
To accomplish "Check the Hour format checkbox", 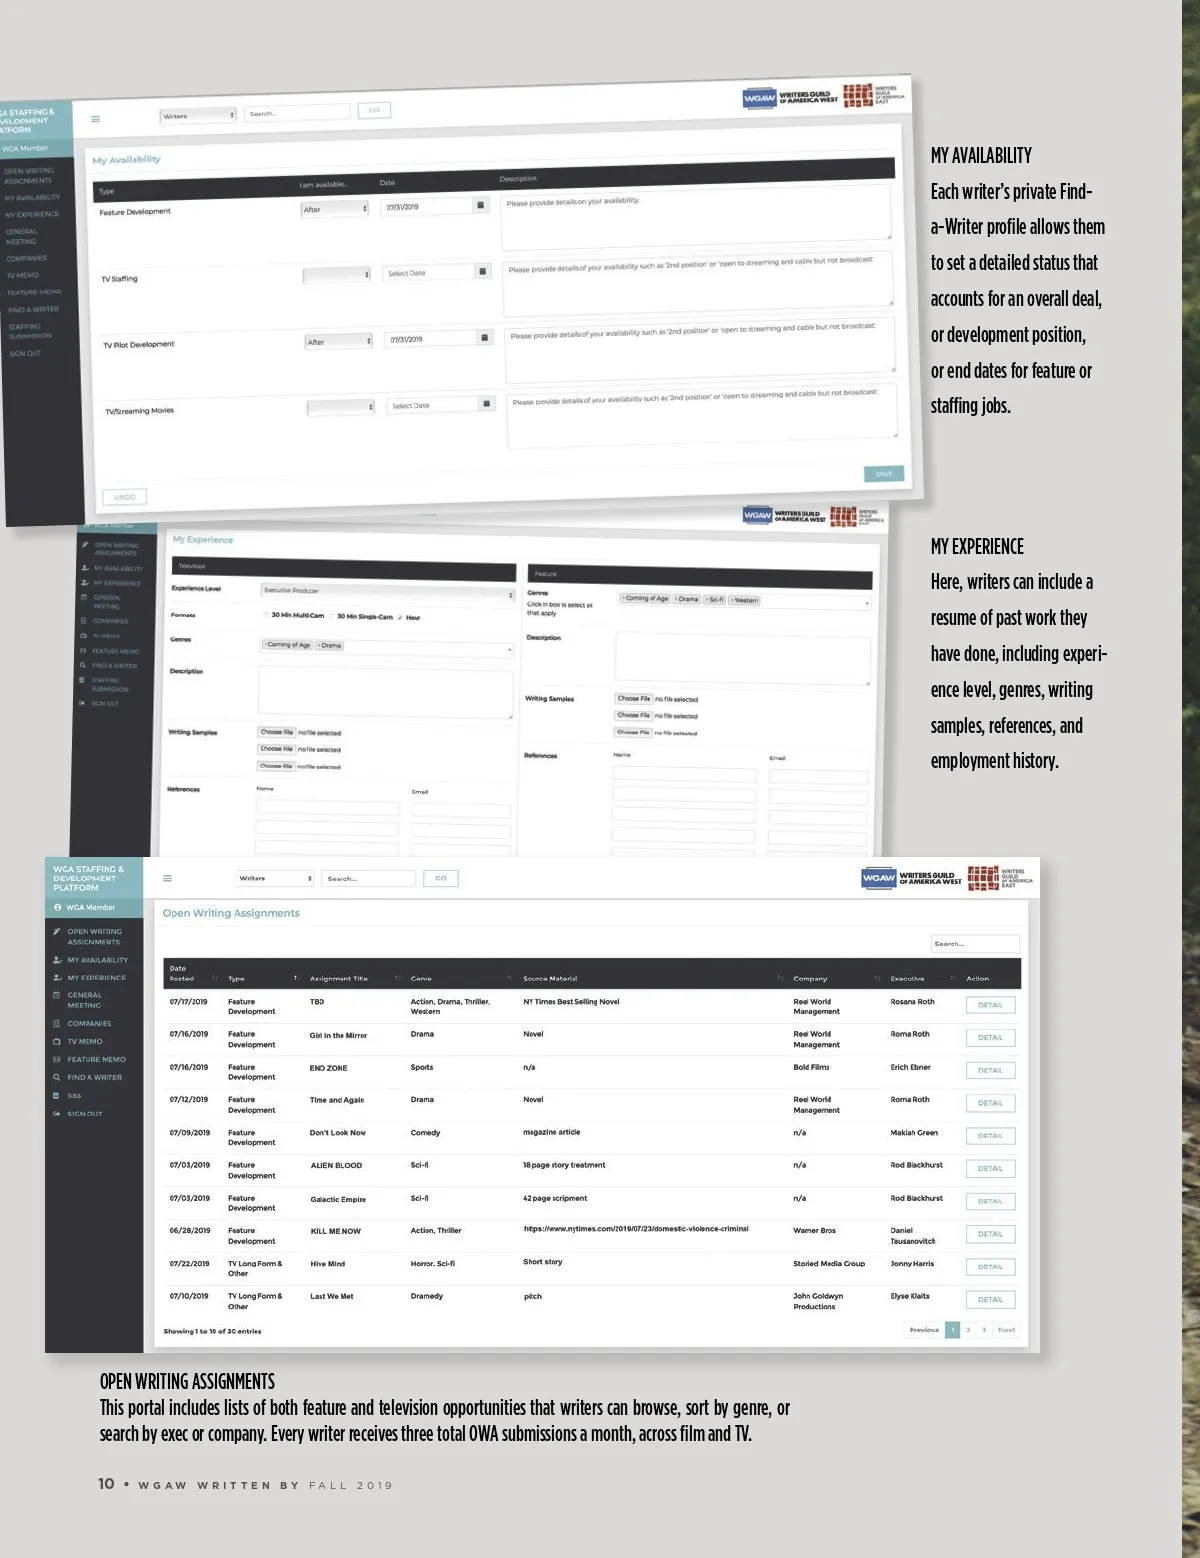I will [400, 617].
